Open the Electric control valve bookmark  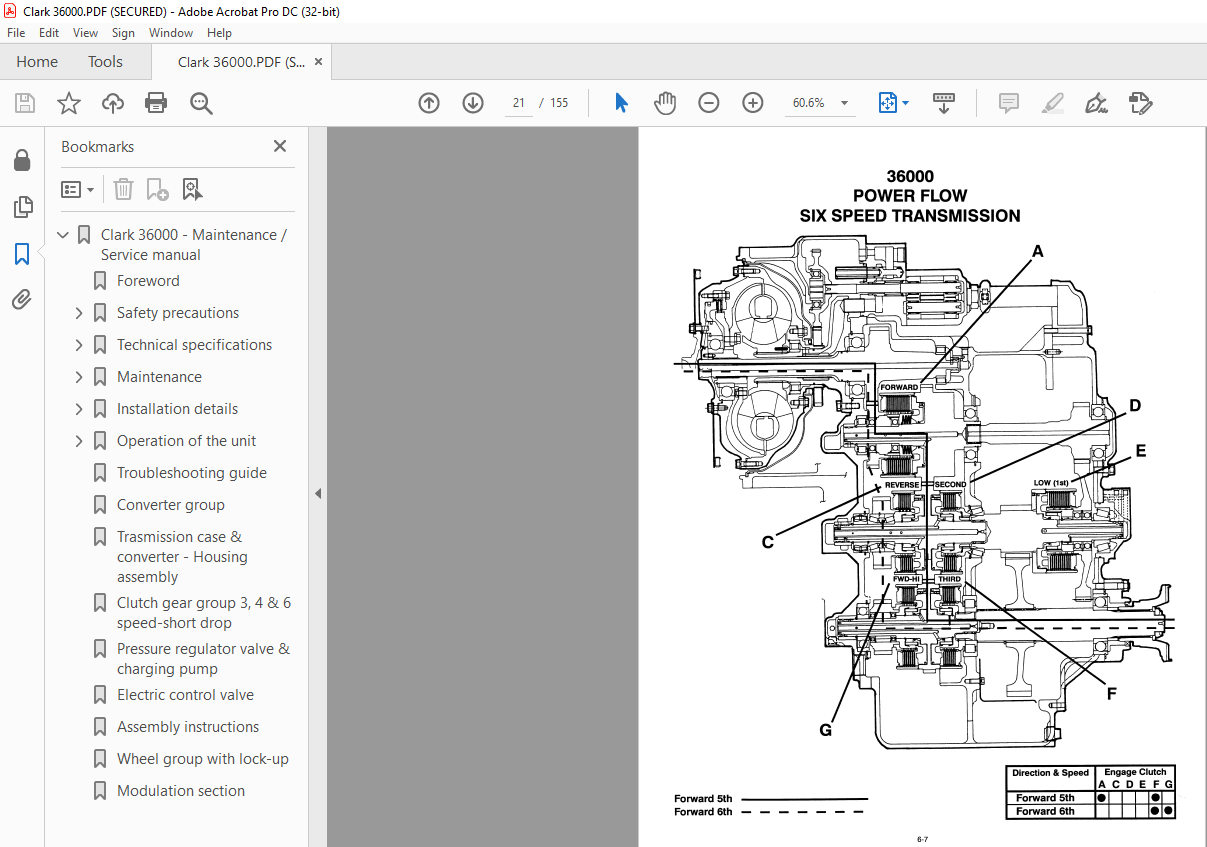point(185,695)
